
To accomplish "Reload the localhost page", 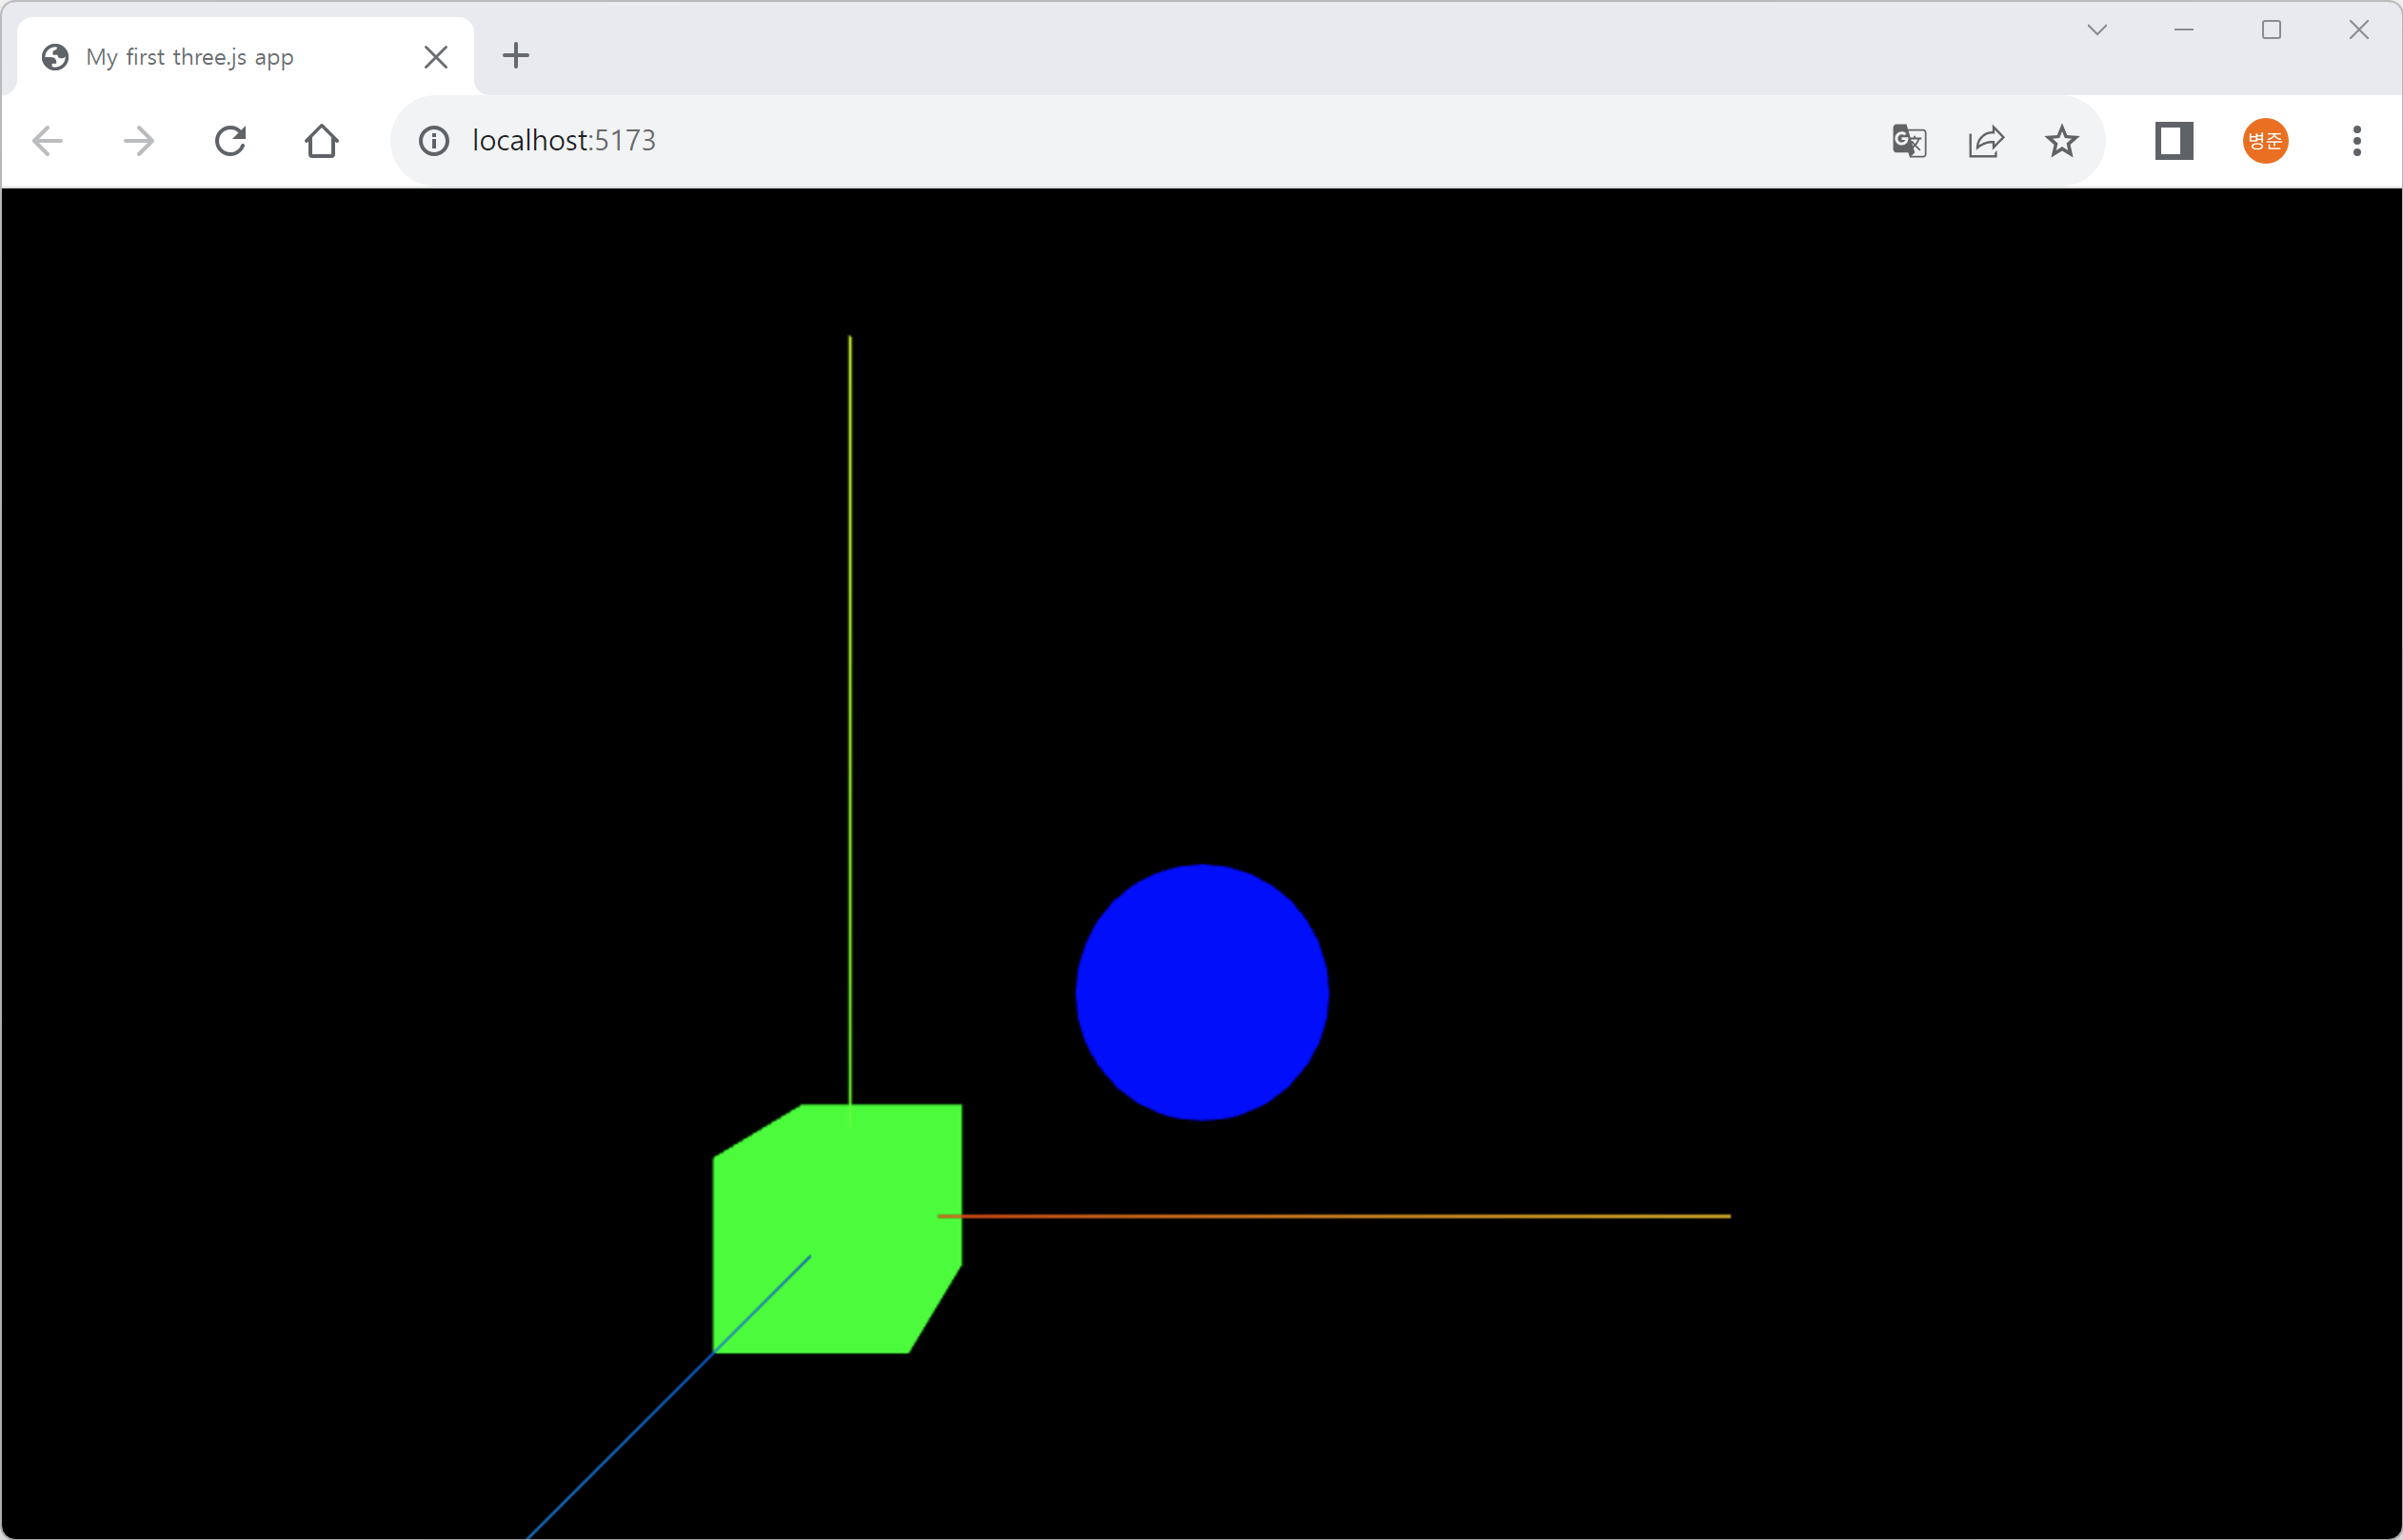I will 230,141.
